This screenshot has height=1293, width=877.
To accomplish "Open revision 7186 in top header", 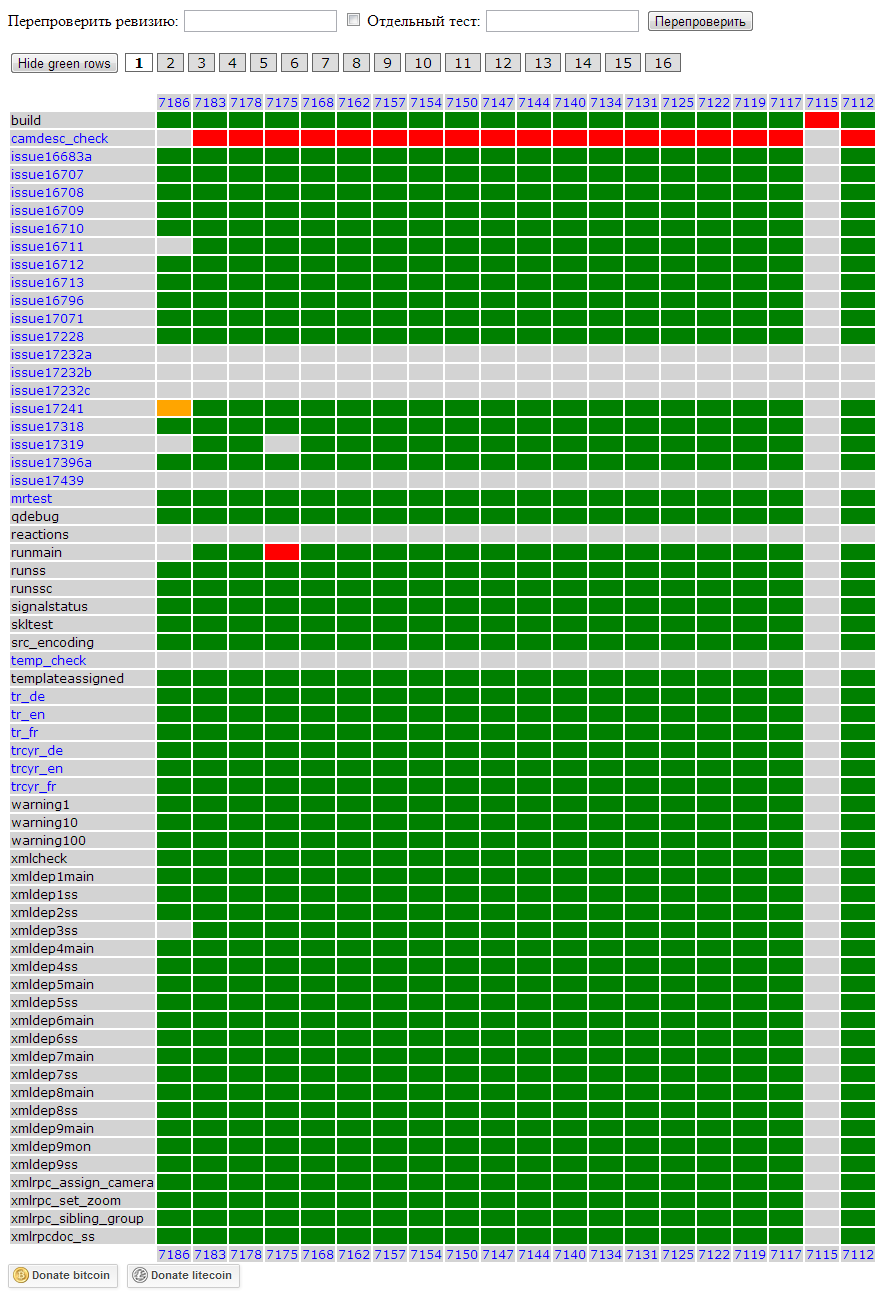I will pyautogui.click(x=174, y=102).
